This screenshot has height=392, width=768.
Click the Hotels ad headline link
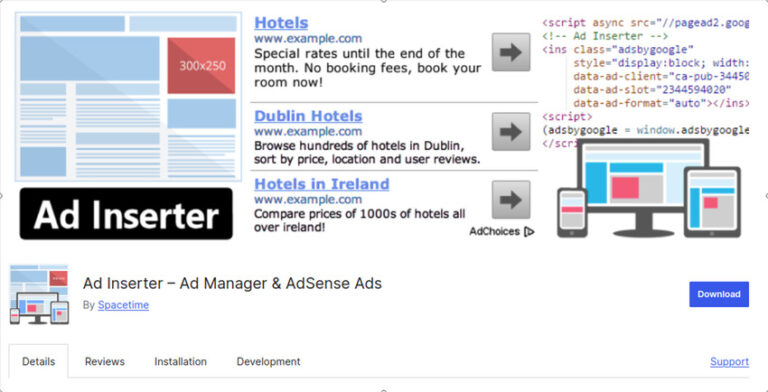281,23
